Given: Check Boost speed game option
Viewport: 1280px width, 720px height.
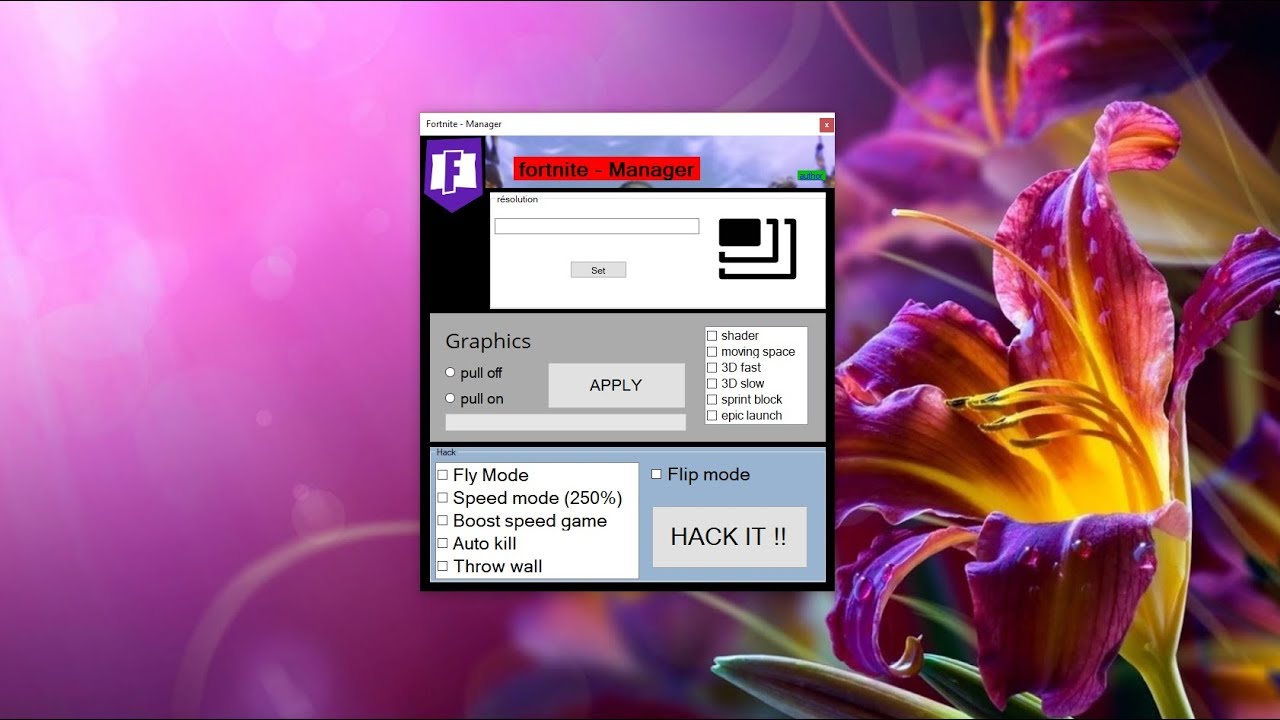Looking at the screenshot, I should 443,521.
